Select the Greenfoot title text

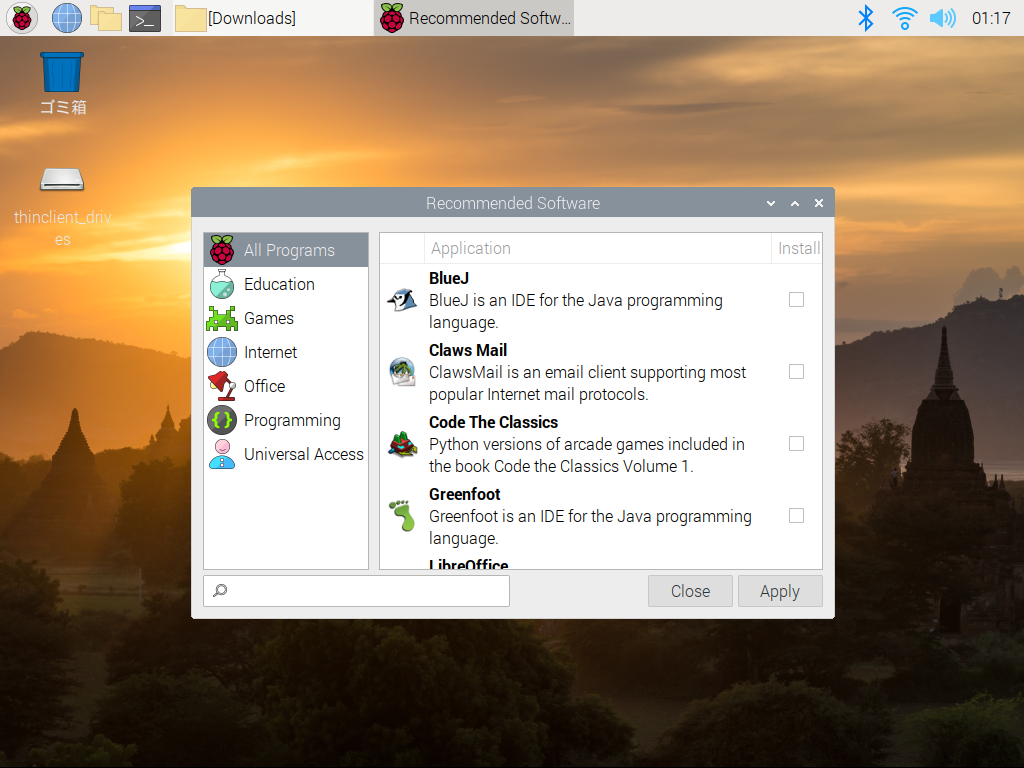464,494
